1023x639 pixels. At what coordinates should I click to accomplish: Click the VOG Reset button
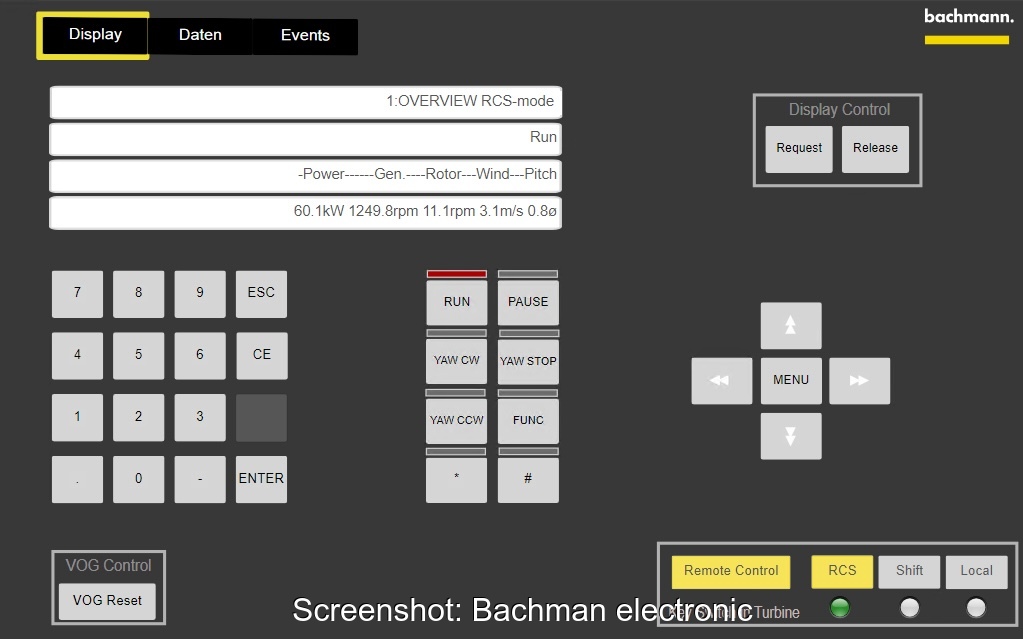tap(107, 601)
